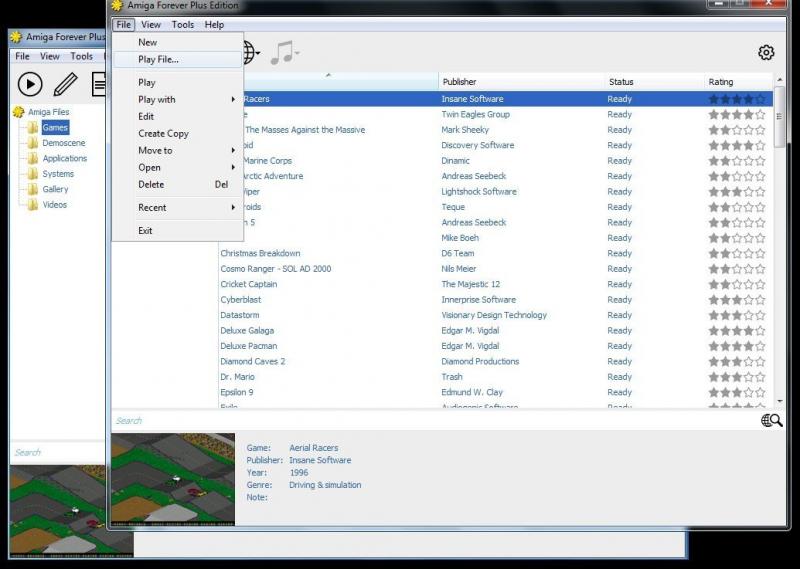Click the Lightshock Software publisher cell
Viewport: 800px width, 569px height.
tap(479, 191)
